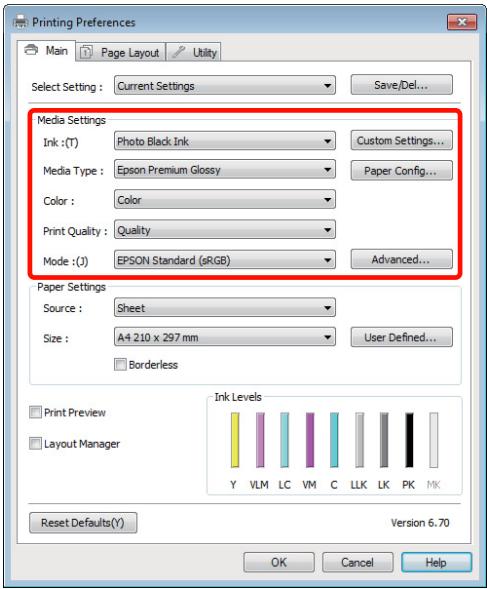Click the Printing Preferences title text
The image size is (487, 589).
point(83,22)
